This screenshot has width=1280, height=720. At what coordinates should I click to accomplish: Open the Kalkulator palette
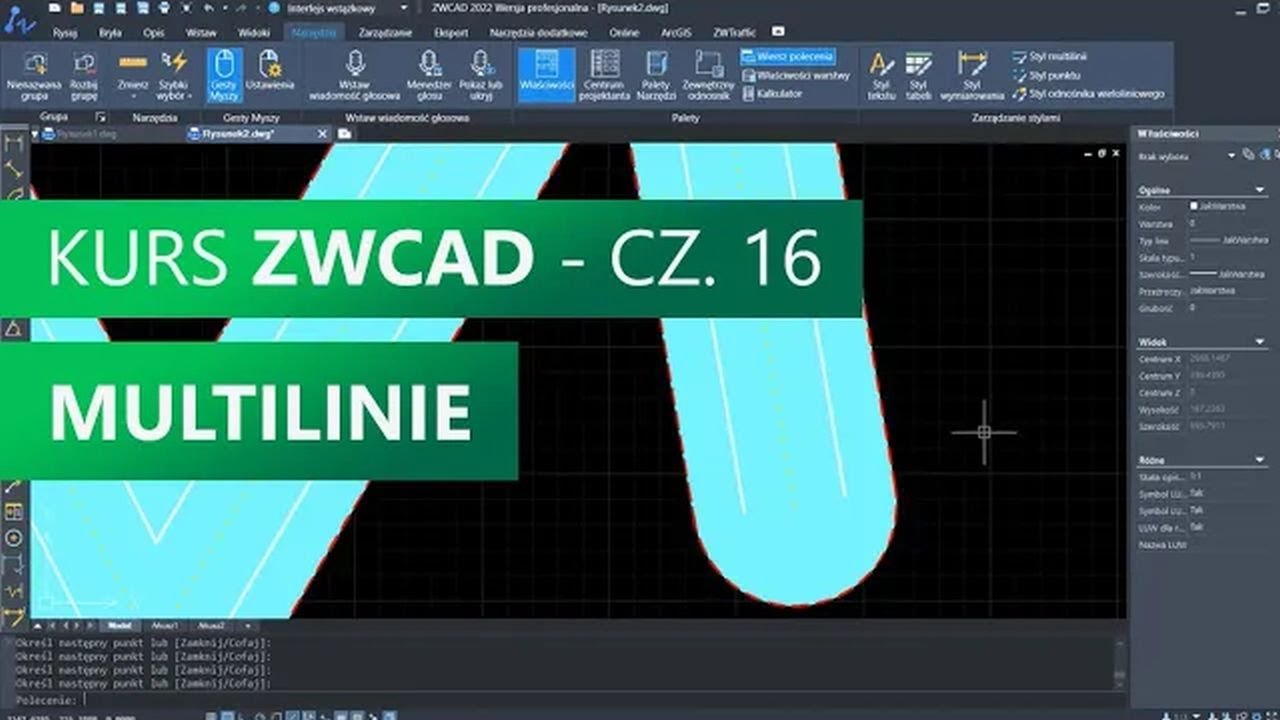[x=771, y=93]
